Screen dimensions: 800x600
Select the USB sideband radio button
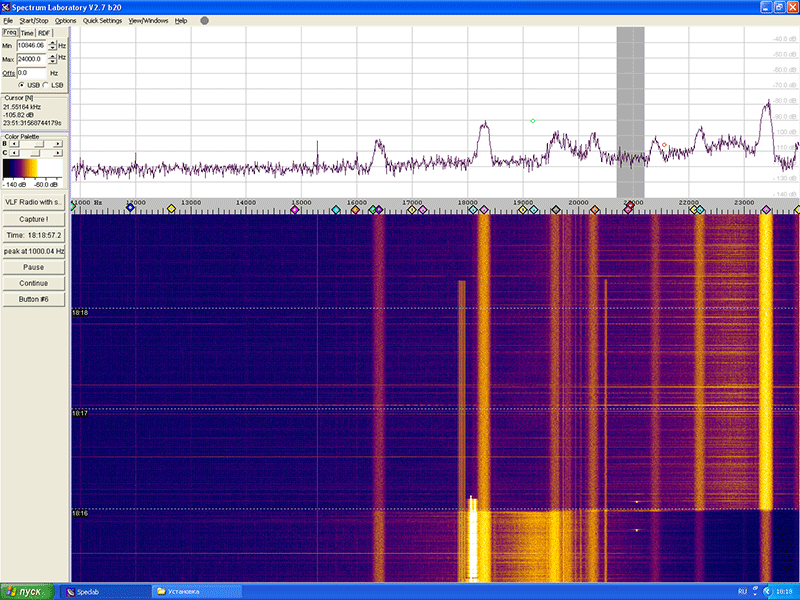22,85
